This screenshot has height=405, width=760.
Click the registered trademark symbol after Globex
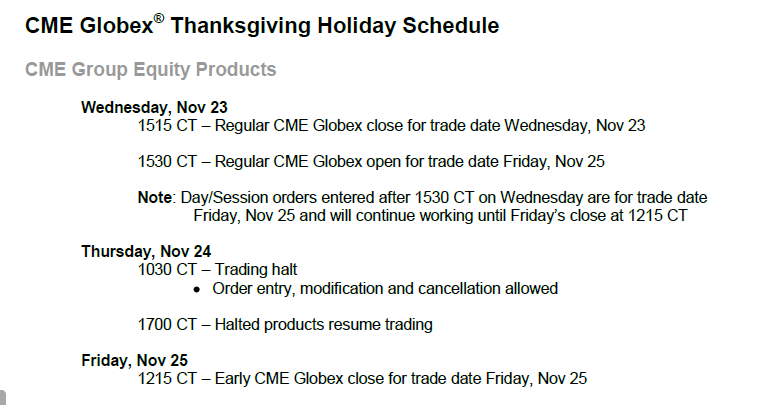(159, 18)
